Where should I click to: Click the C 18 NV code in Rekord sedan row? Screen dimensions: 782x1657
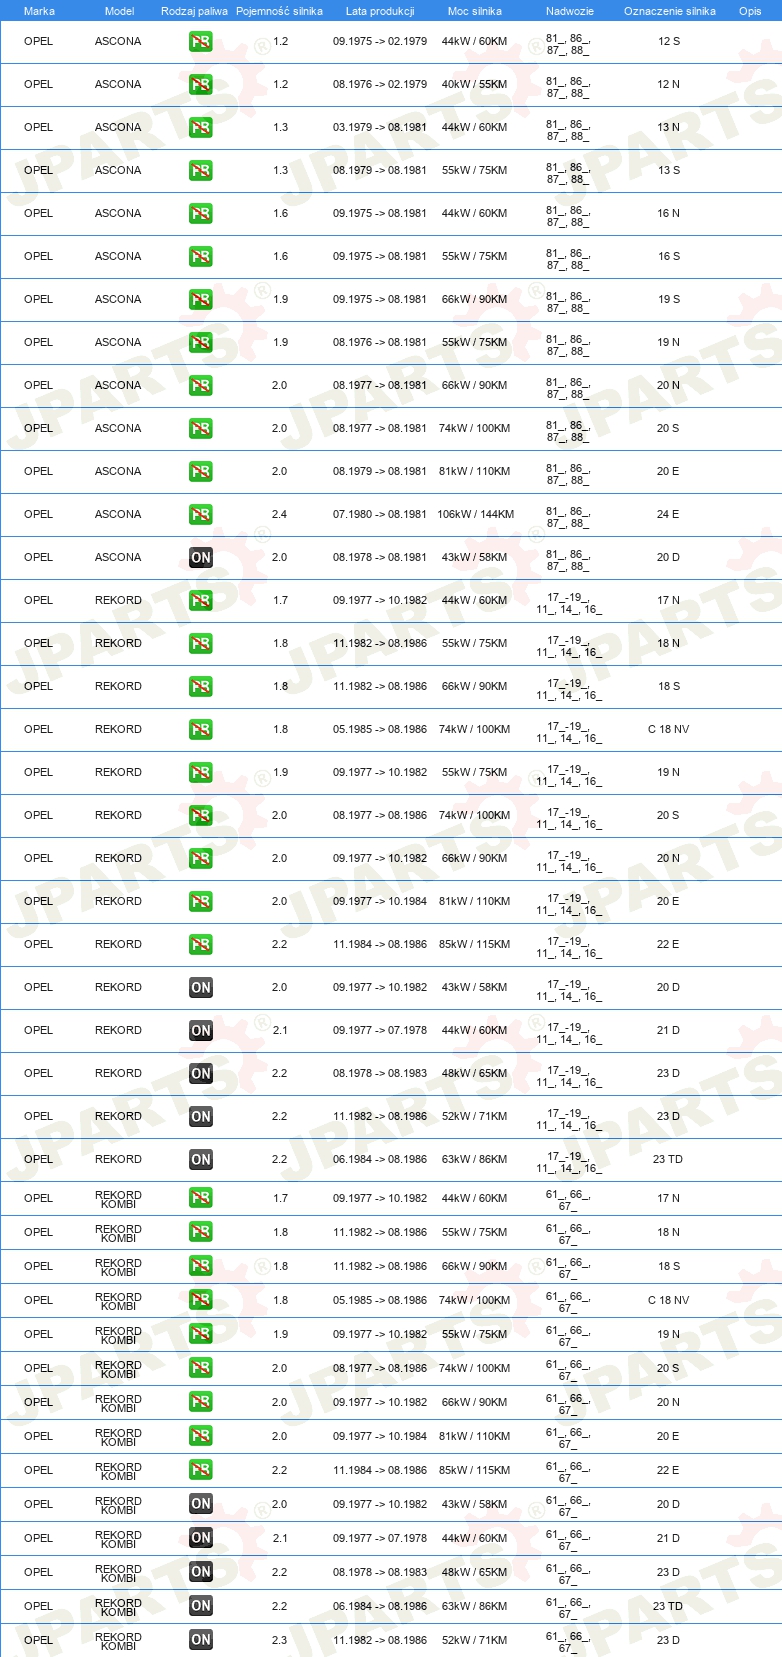click(668, 729)
